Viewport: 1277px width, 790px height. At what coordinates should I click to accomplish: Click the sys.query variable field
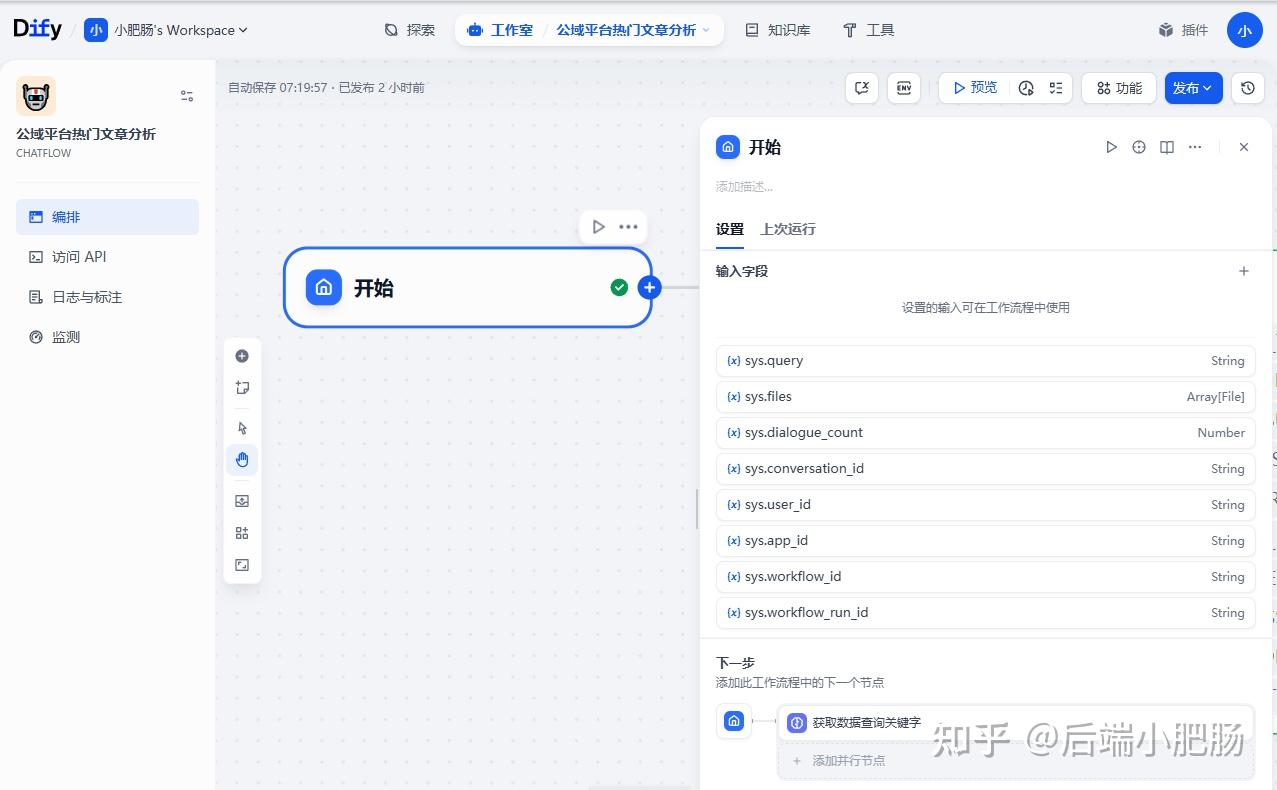point(985,360)
